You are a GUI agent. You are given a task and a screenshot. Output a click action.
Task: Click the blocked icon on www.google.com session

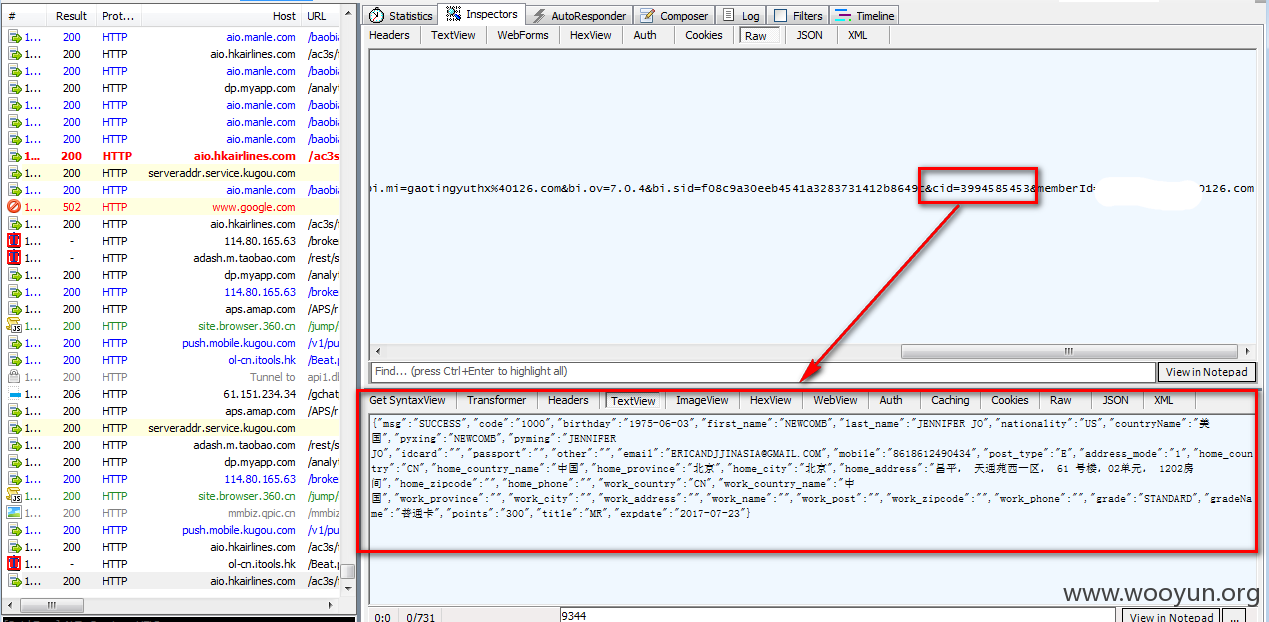click(15, 207)
